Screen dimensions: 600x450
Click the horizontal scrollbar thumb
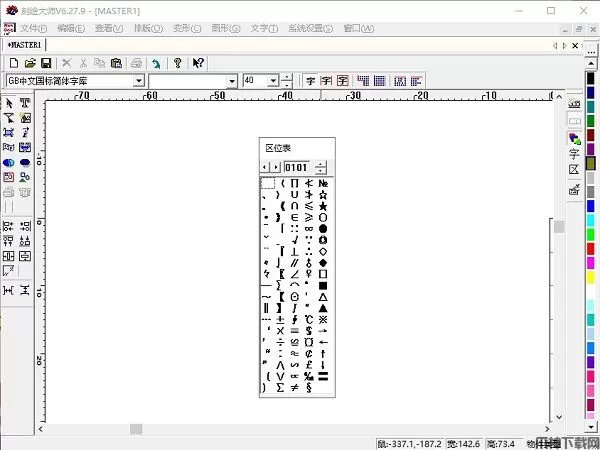pos(136,429)
